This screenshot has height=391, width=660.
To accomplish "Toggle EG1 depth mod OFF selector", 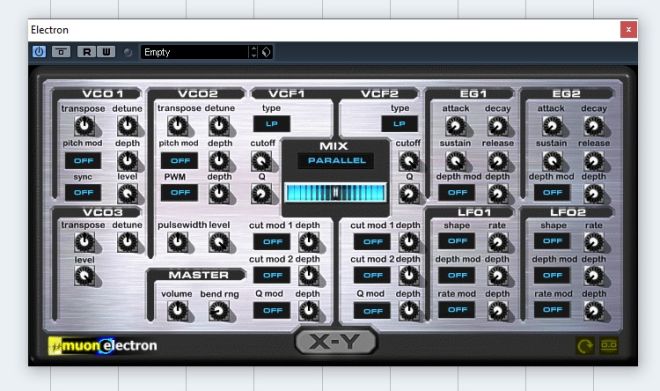I will tap(457, 192).
